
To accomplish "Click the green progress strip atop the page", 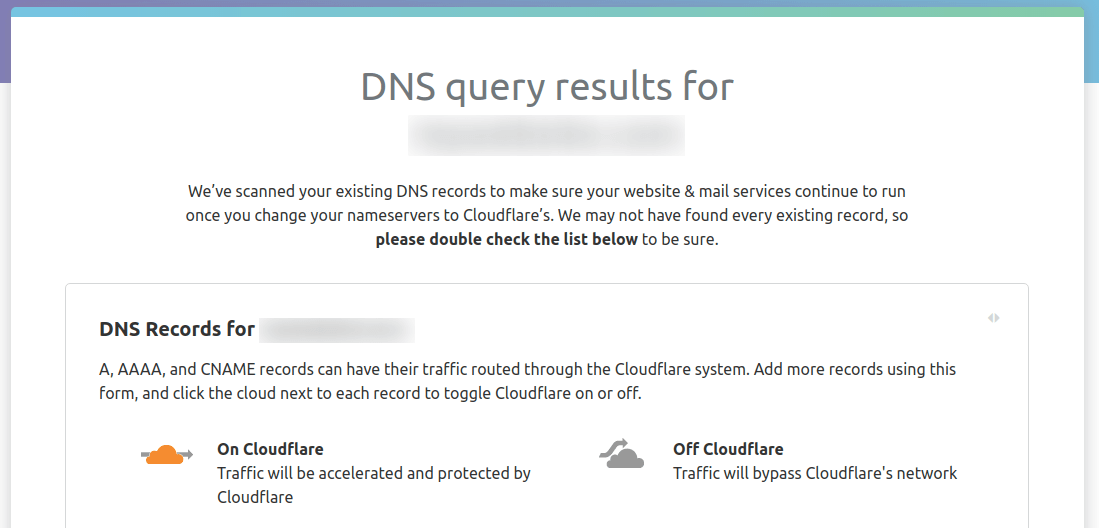I will [x=547, y=12].
